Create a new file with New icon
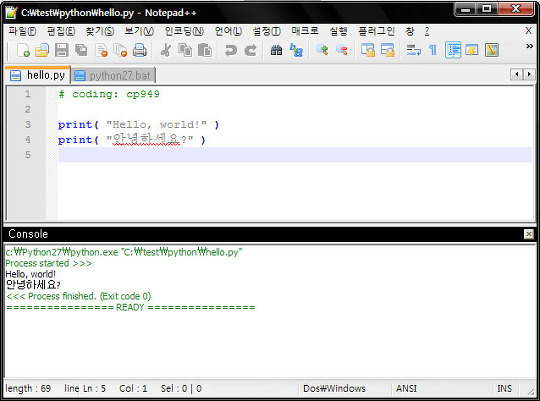 (x=23, y=50)
